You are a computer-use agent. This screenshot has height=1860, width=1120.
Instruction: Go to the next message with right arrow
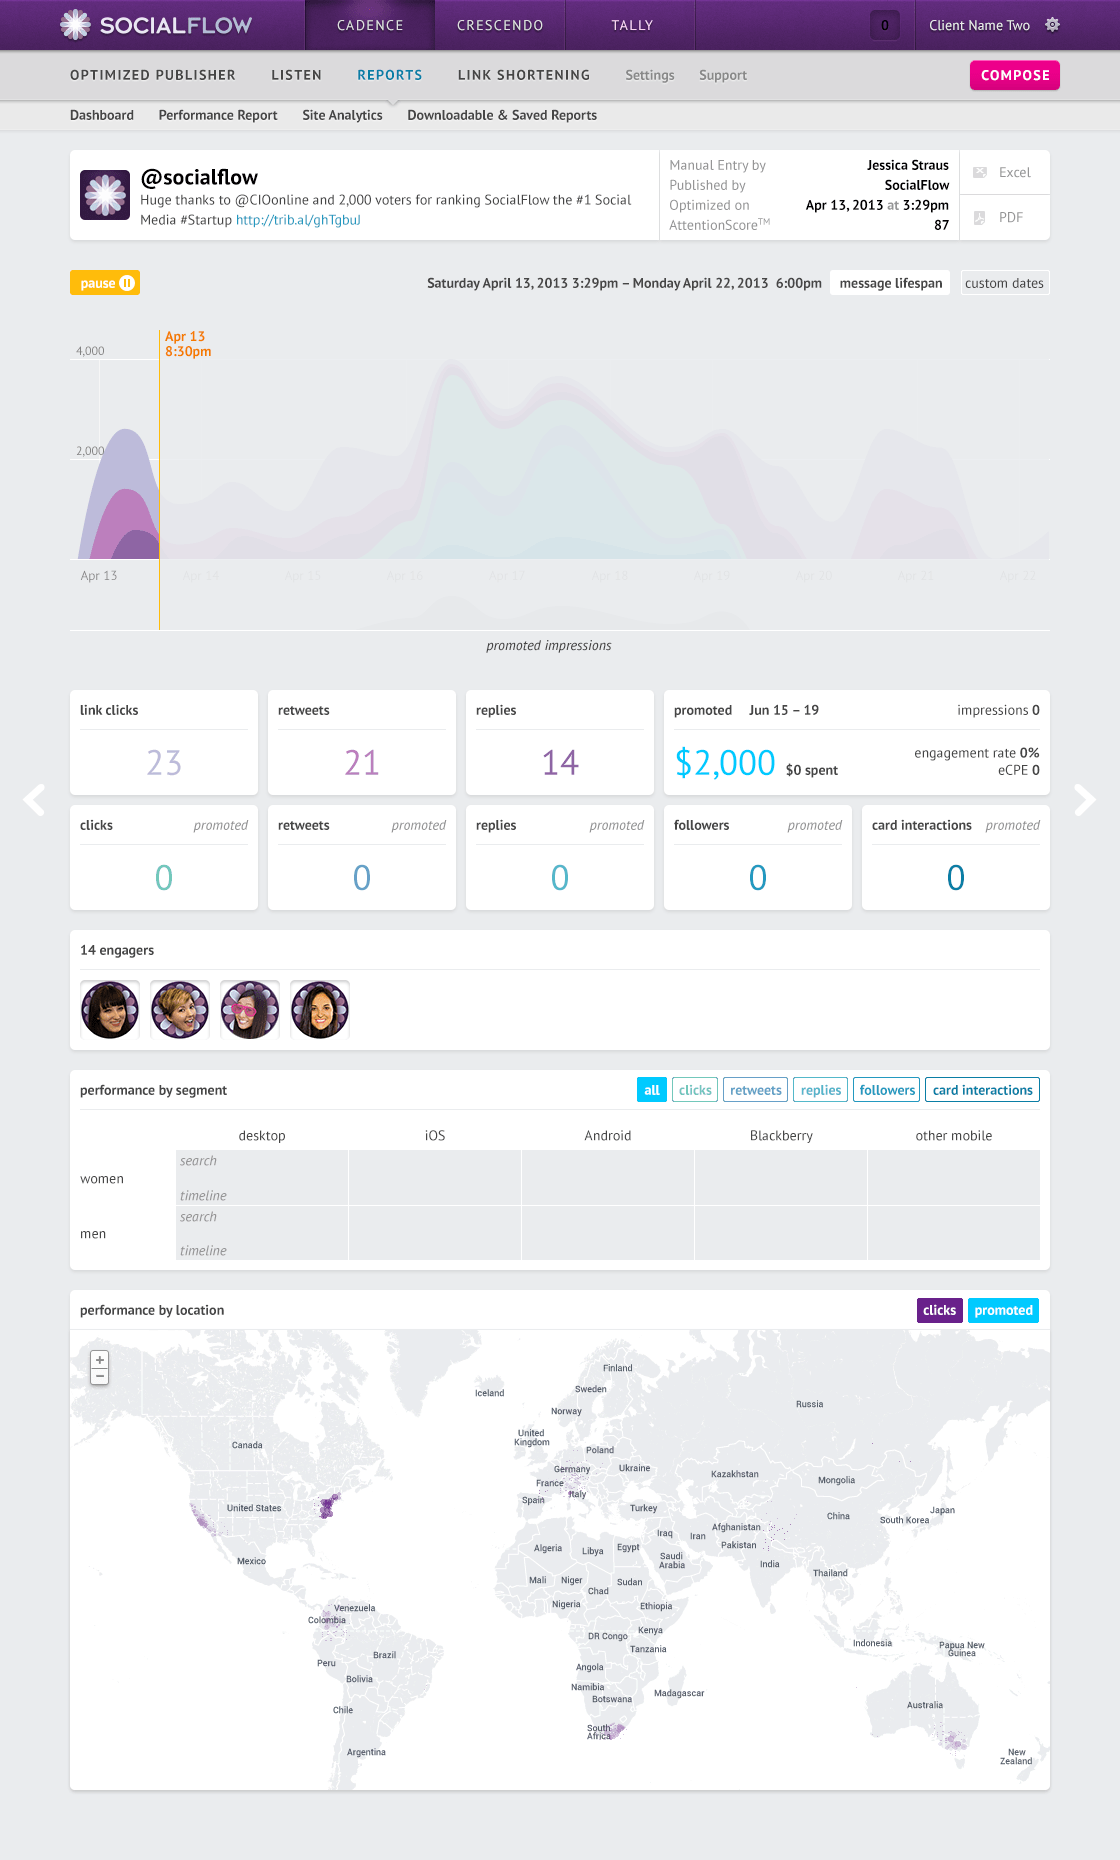tap(1085, 800)
